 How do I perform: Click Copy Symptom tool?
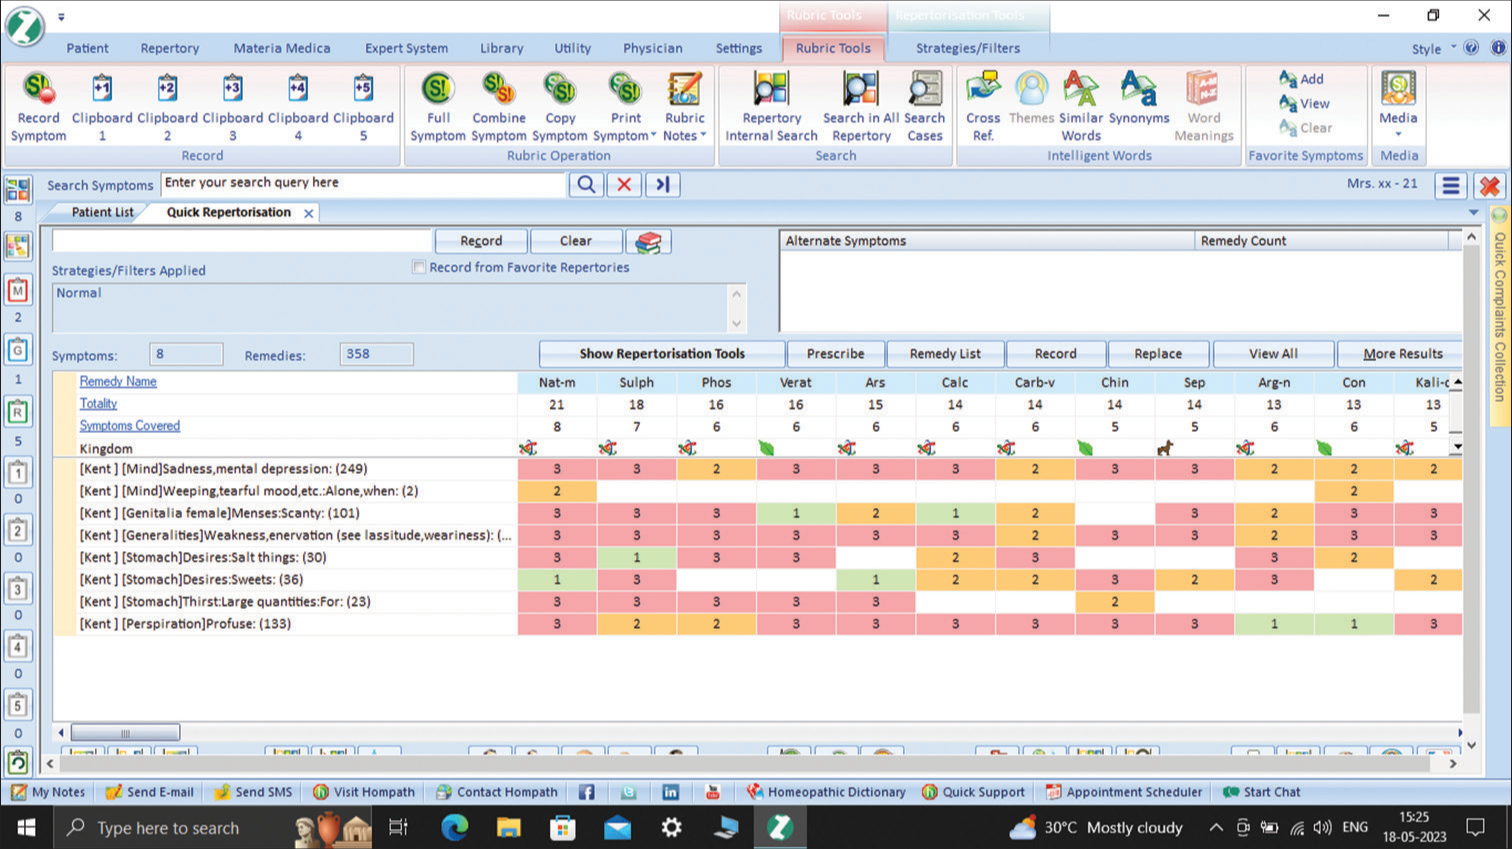coord(560,107)
